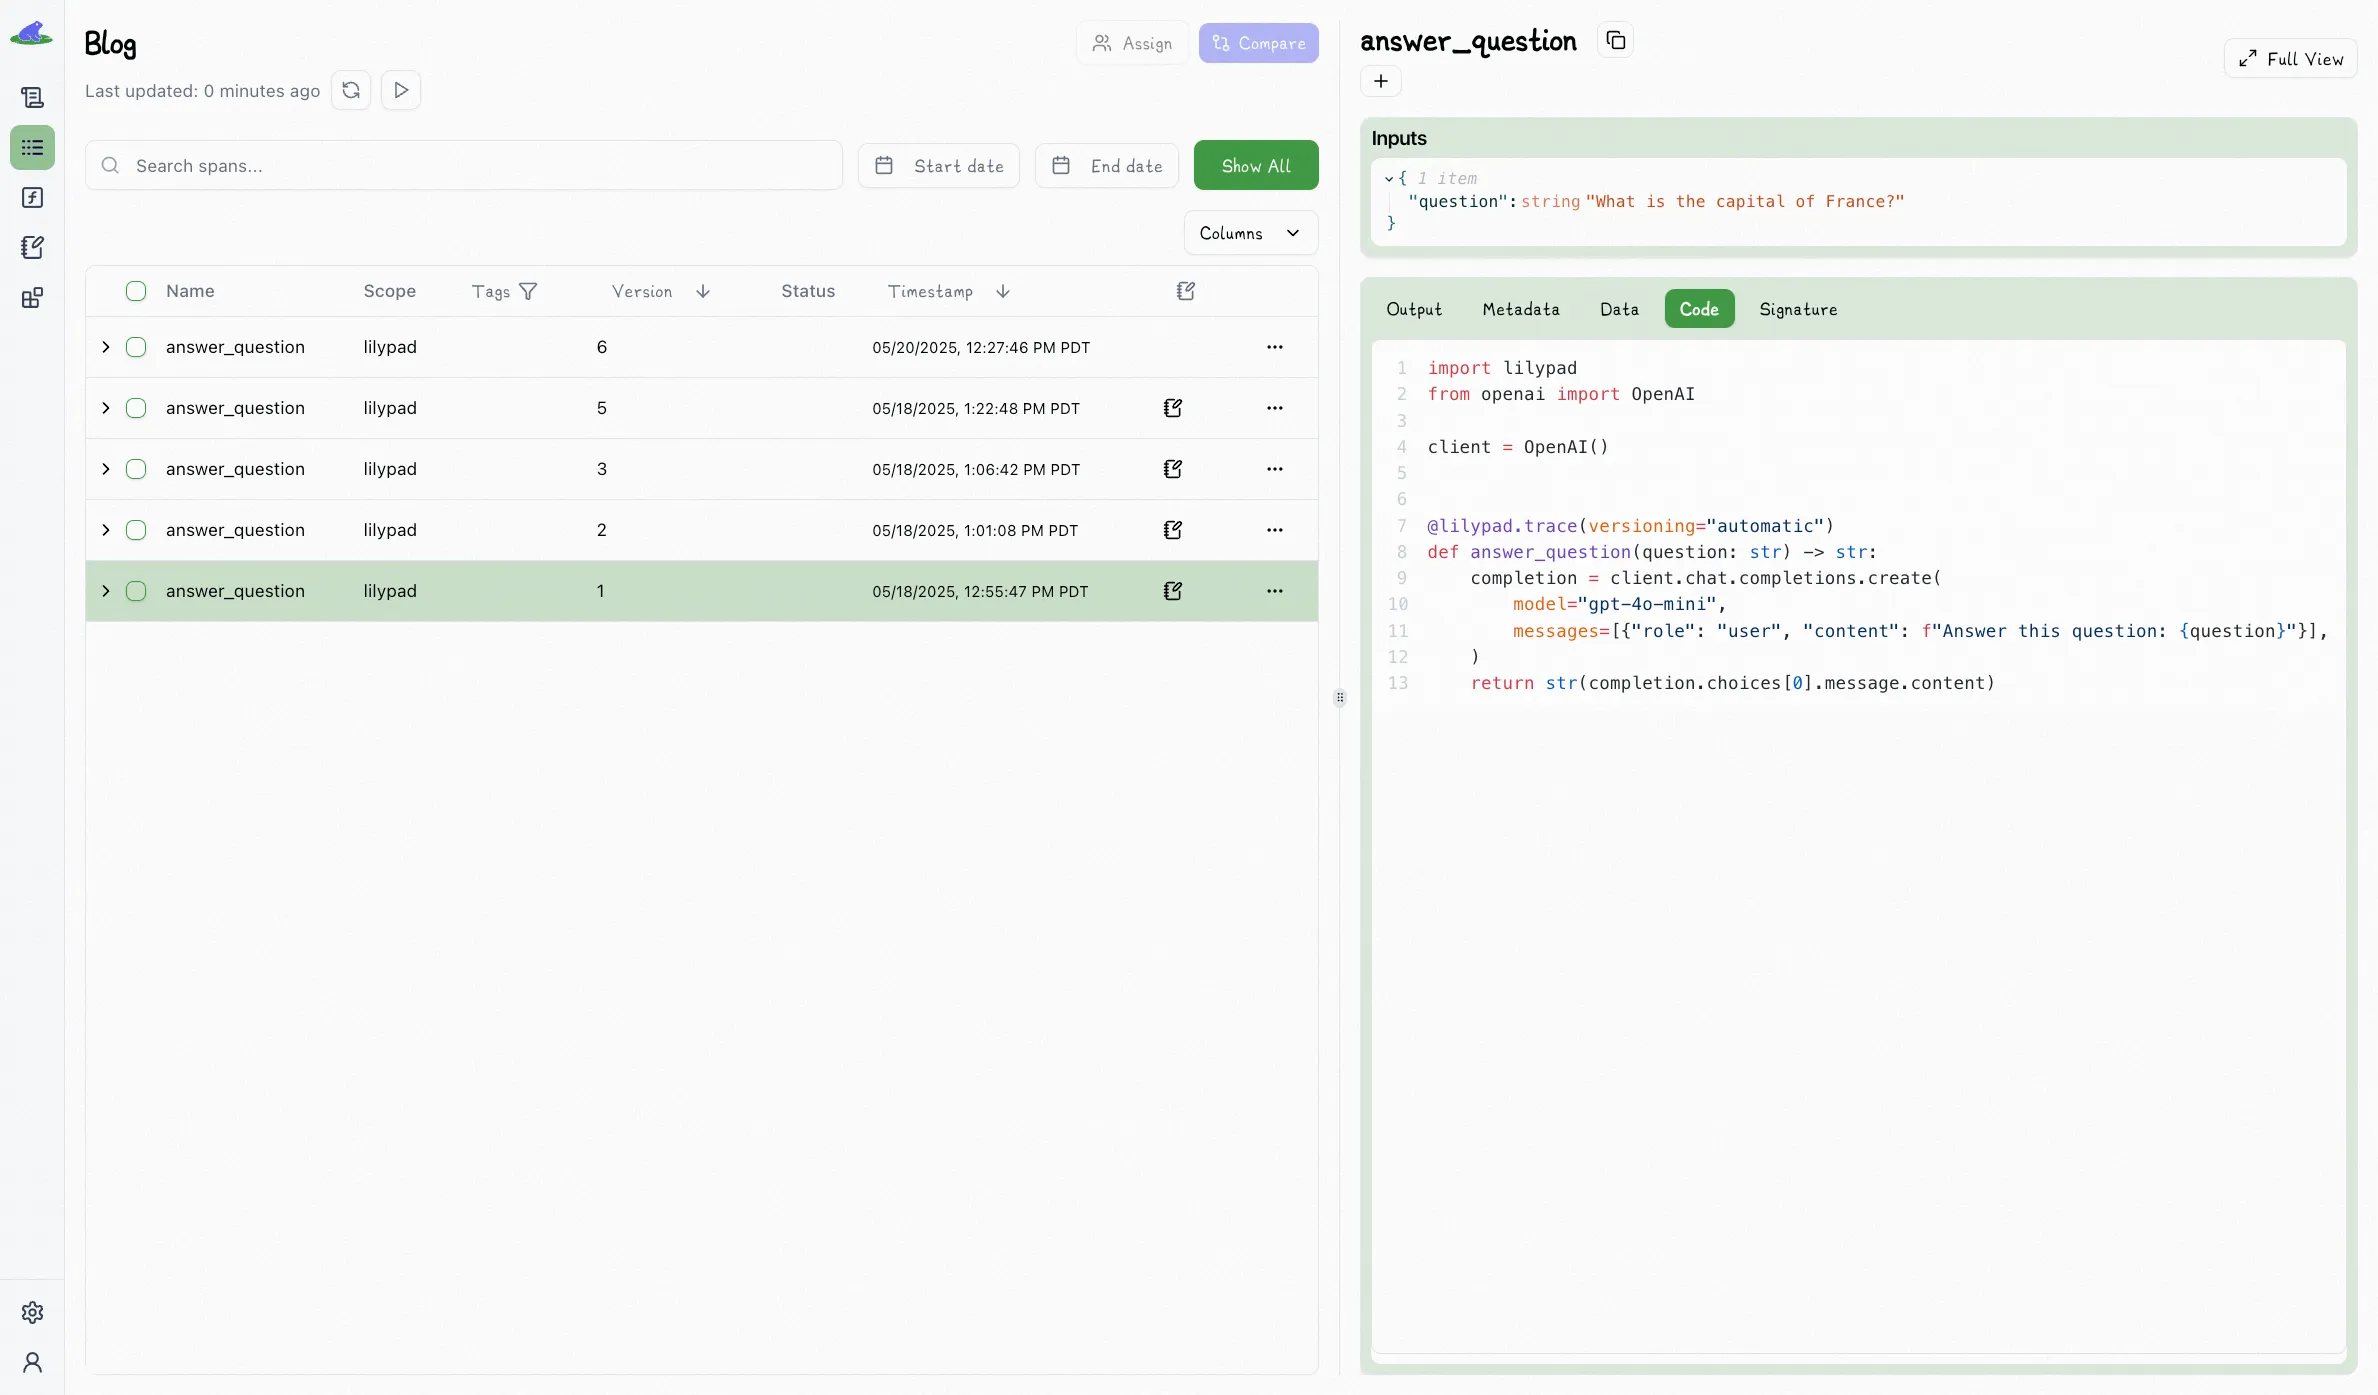Click the Show All button

[1255, 165]
